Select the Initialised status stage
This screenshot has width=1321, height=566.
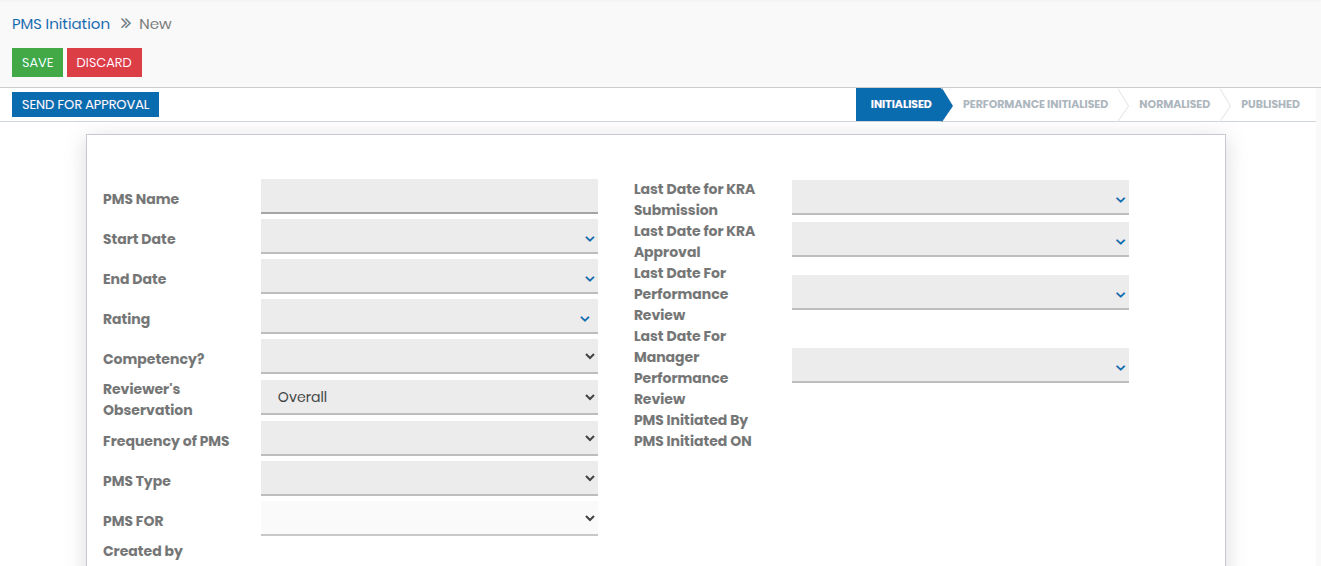(900, 104)
